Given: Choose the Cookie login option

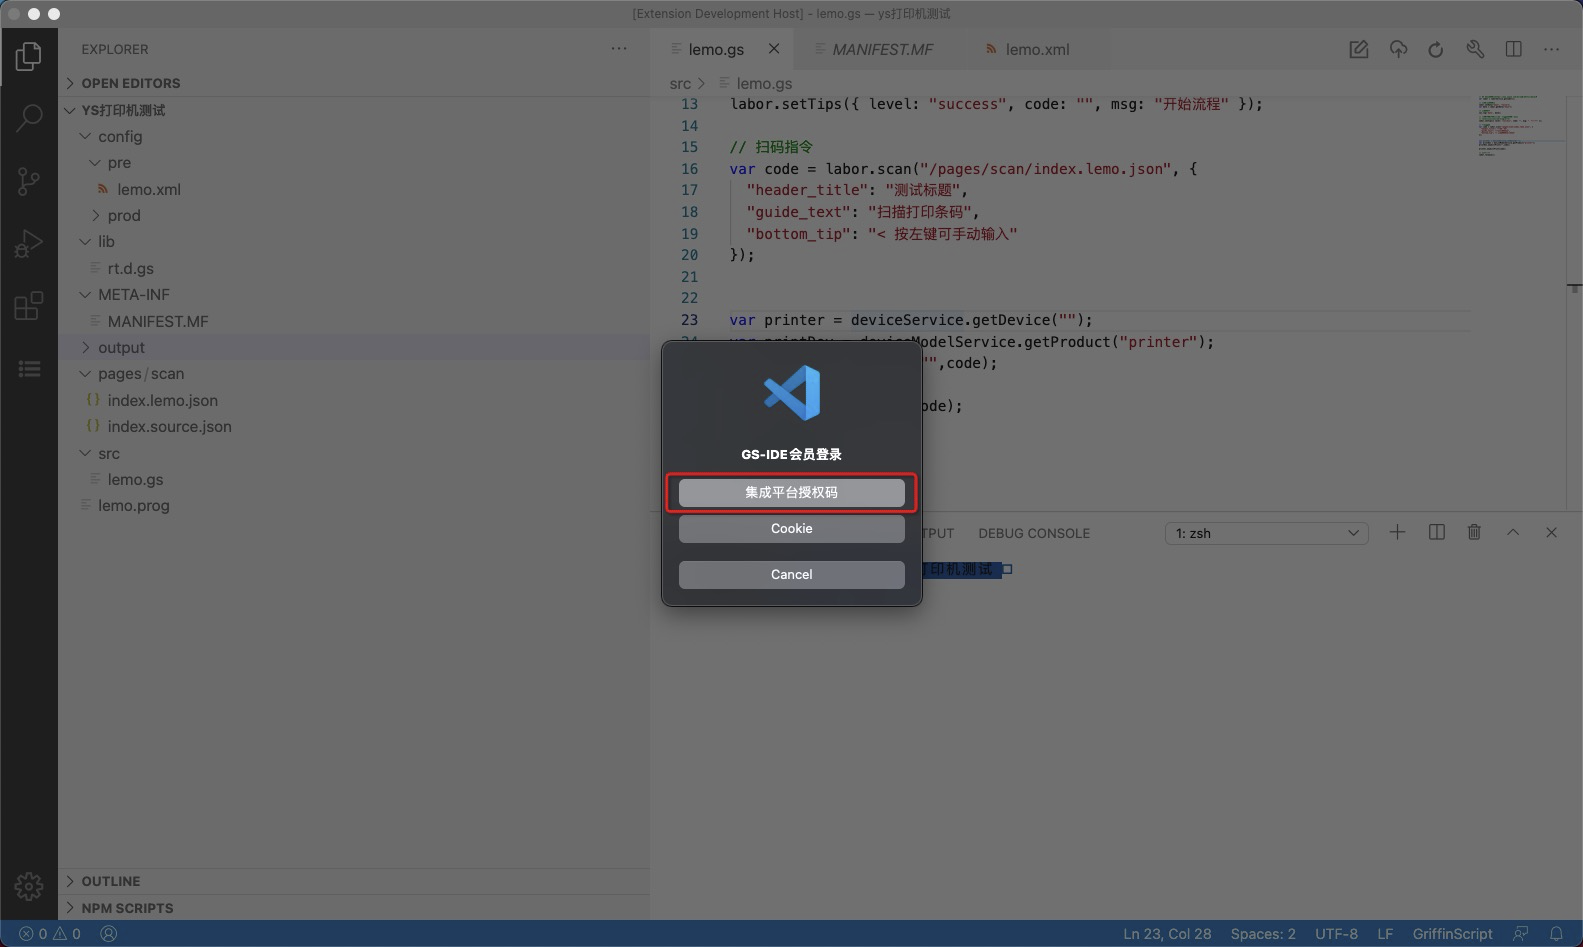Looking at the screenshot, I should point(792,528).
